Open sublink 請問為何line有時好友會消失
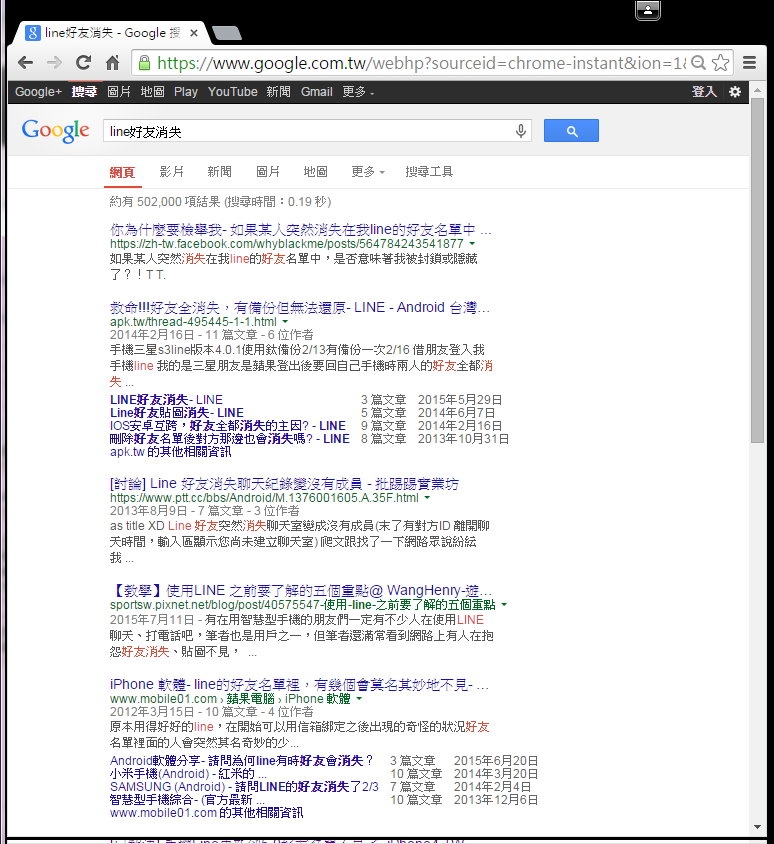This screenshot has height=844, width=774. [241, 761]
